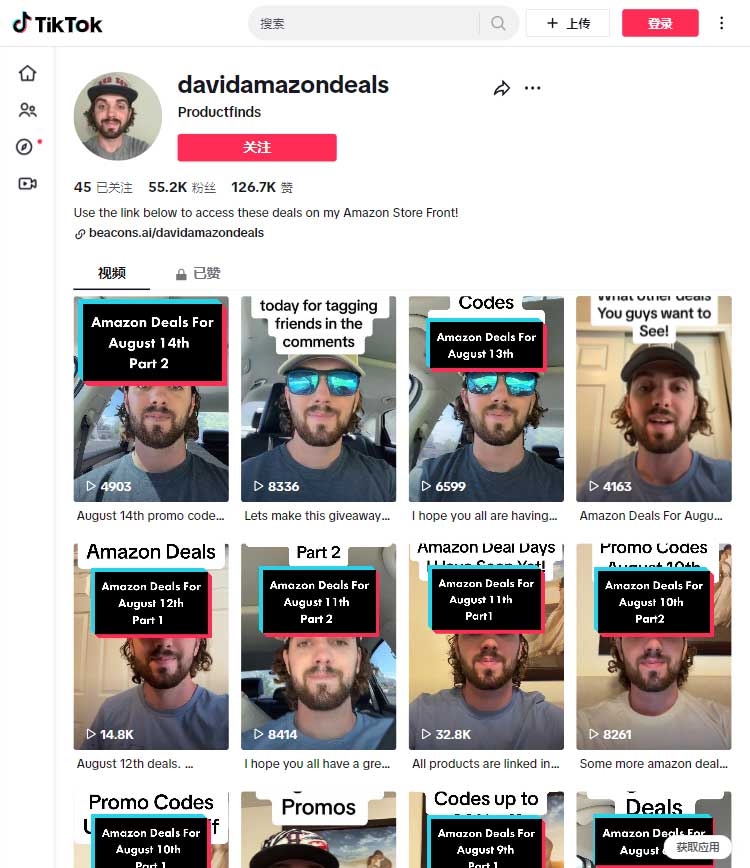Viewport: 750px width, 868px height.
Task: Open the profile avatar picture
Action: (118, 116)
